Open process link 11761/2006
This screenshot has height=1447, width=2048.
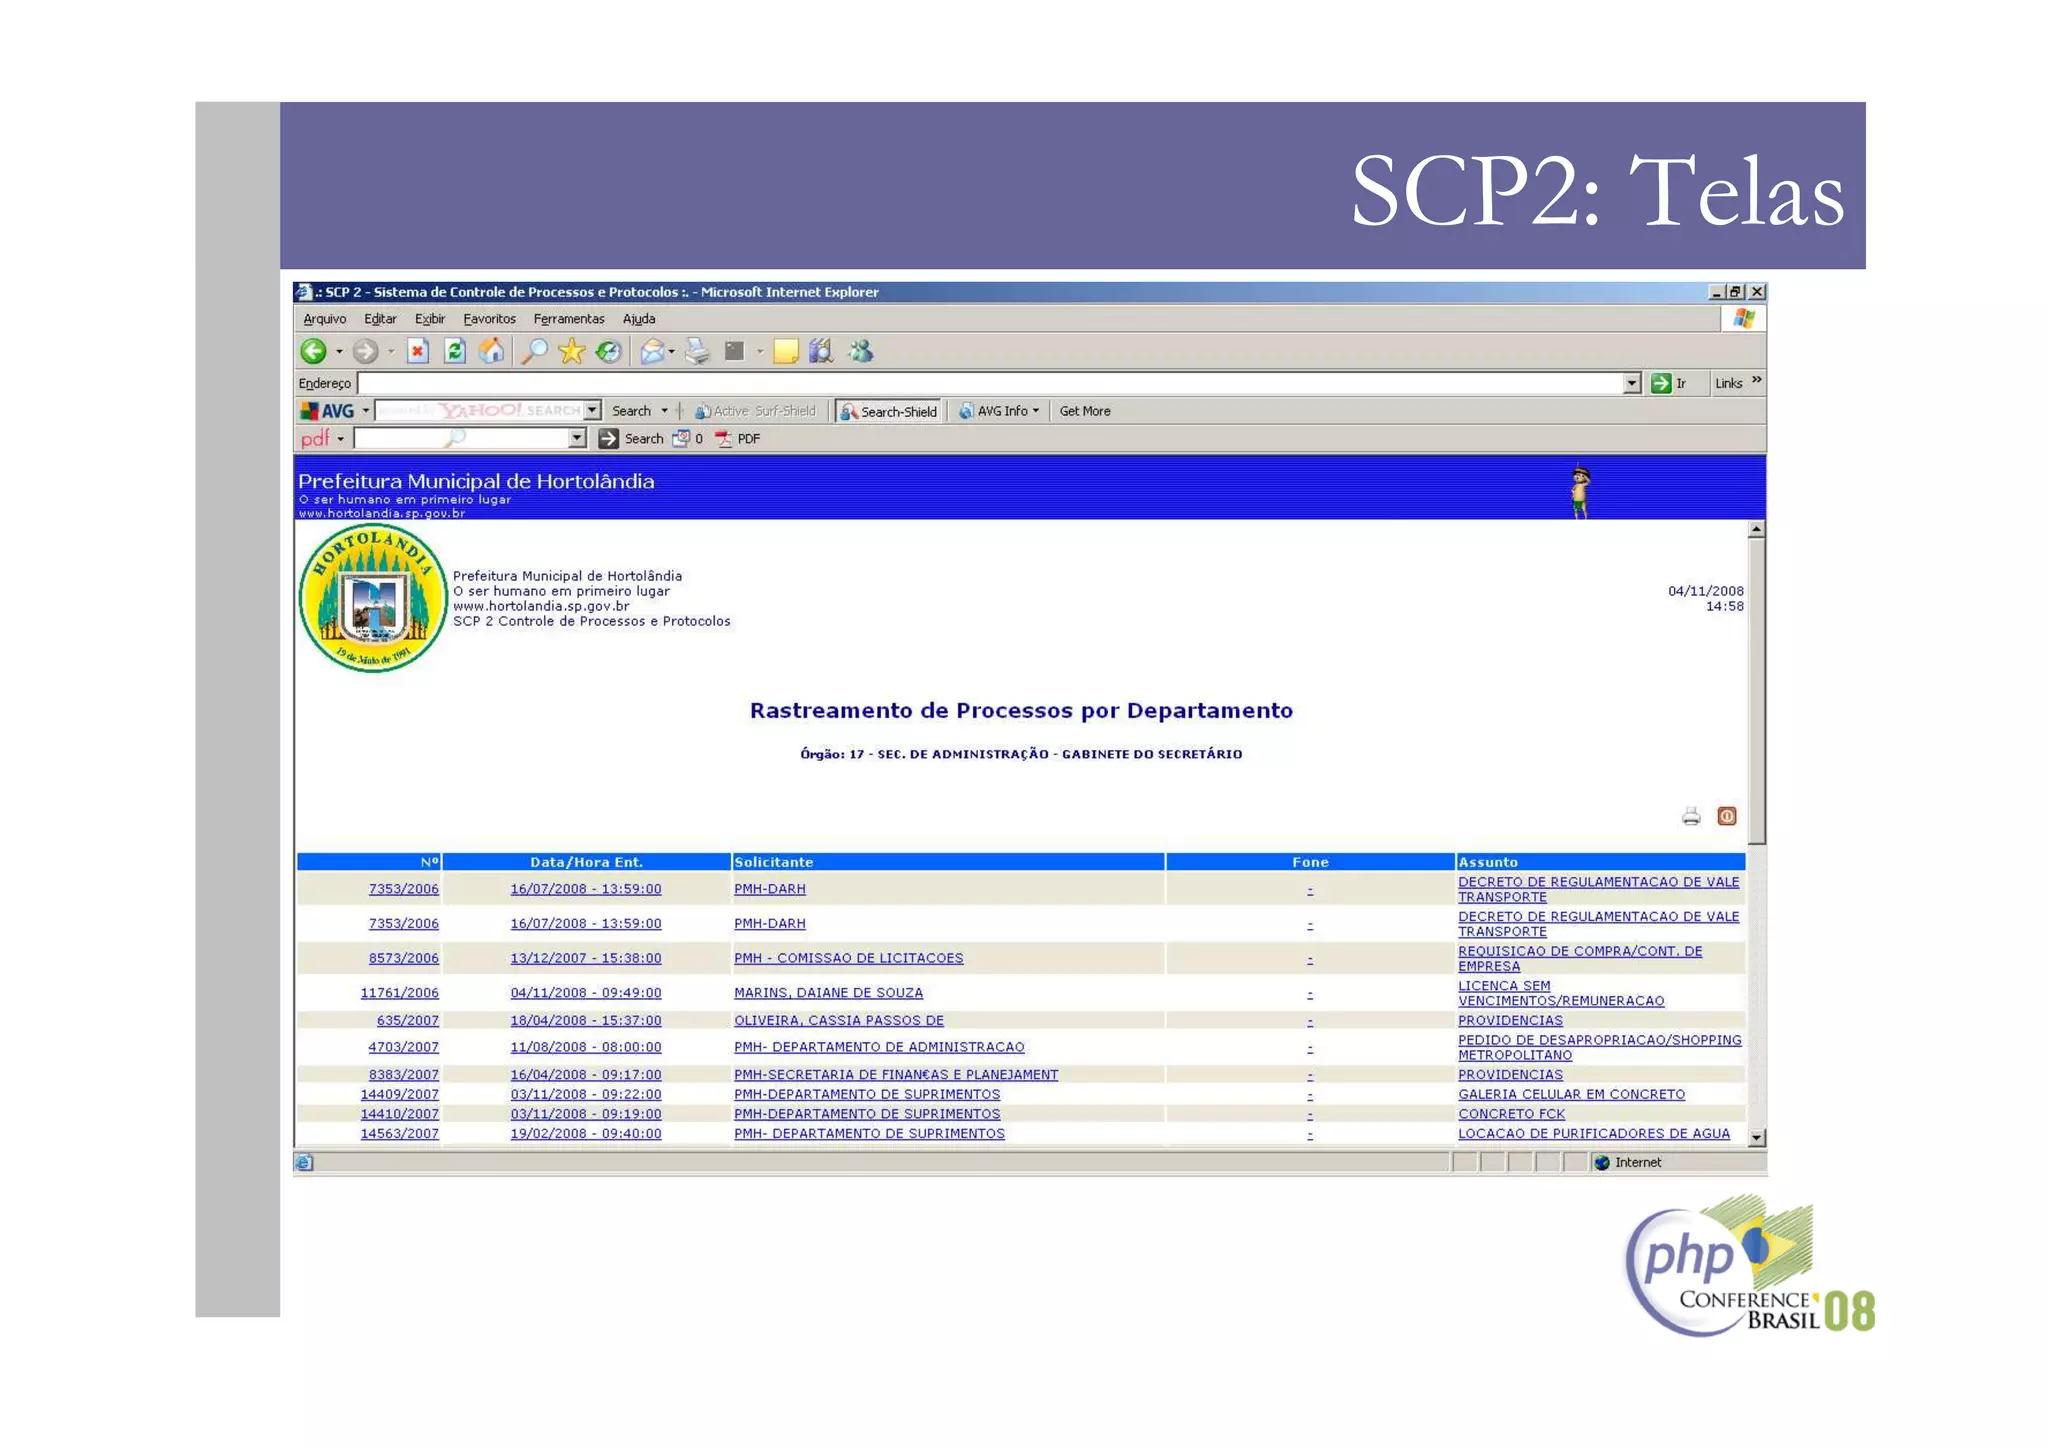point(399,993)
